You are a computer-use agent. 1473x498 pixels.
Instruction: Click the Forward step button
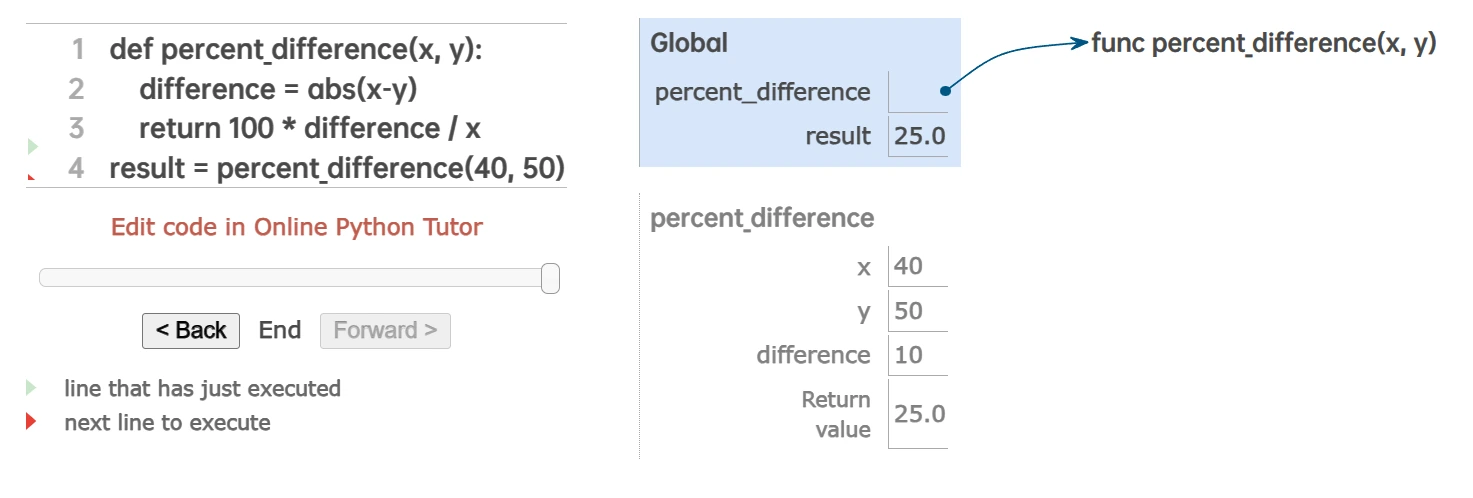(x=385, y=331)
